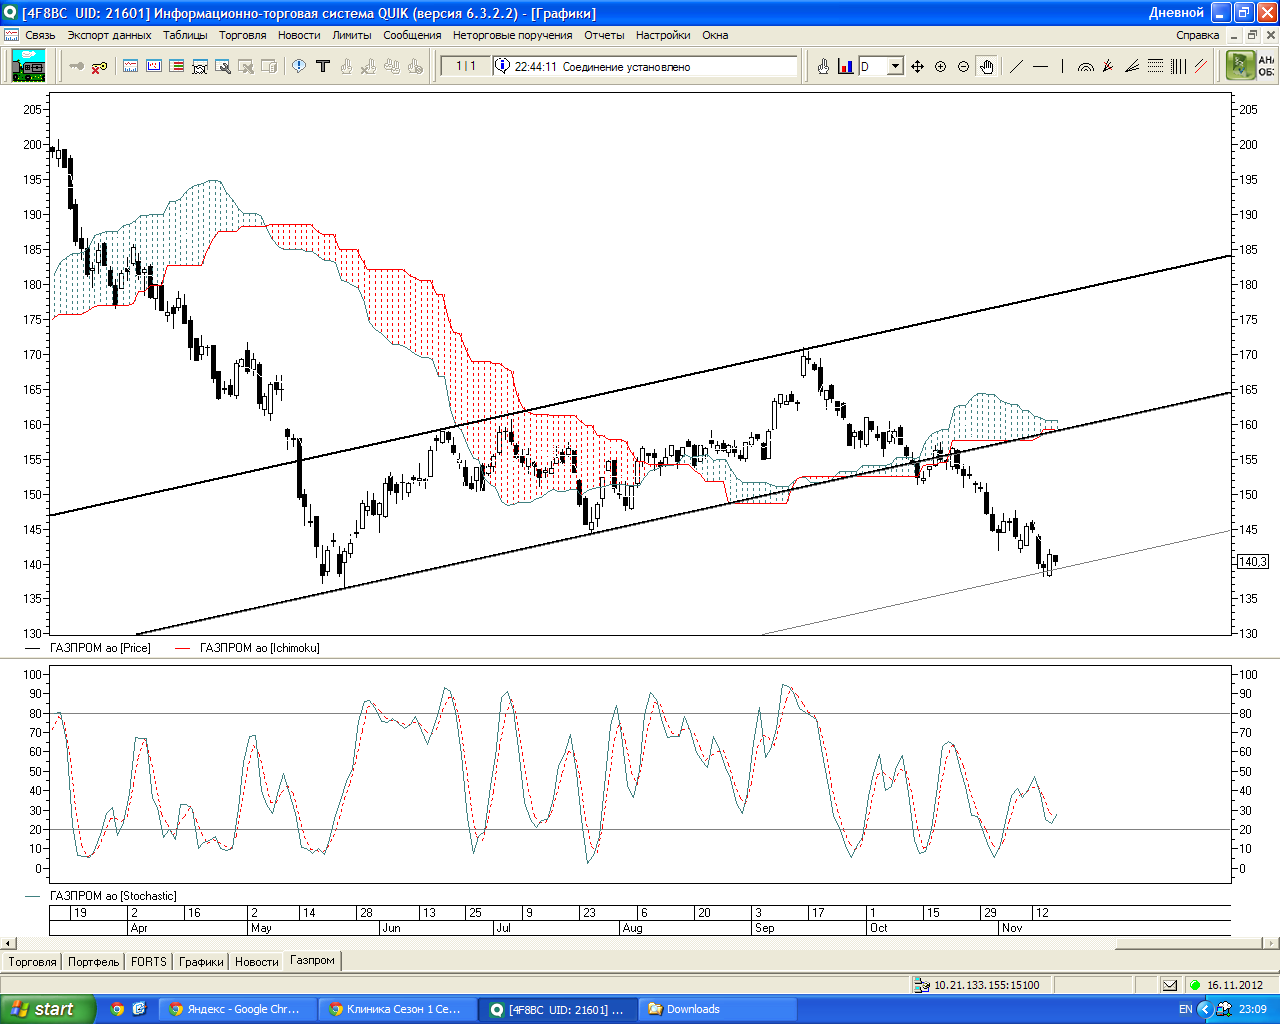Click the 140,3 current price label

(1253, 562)
